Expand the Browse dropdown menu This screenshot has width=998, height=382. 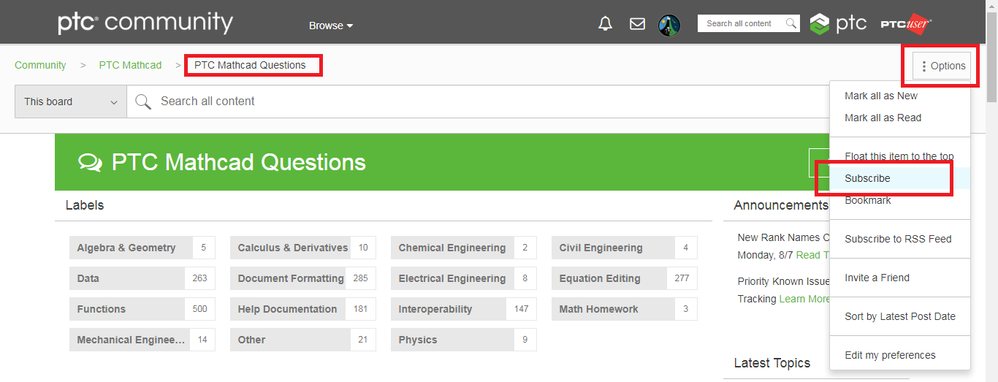tap(330, 26)
